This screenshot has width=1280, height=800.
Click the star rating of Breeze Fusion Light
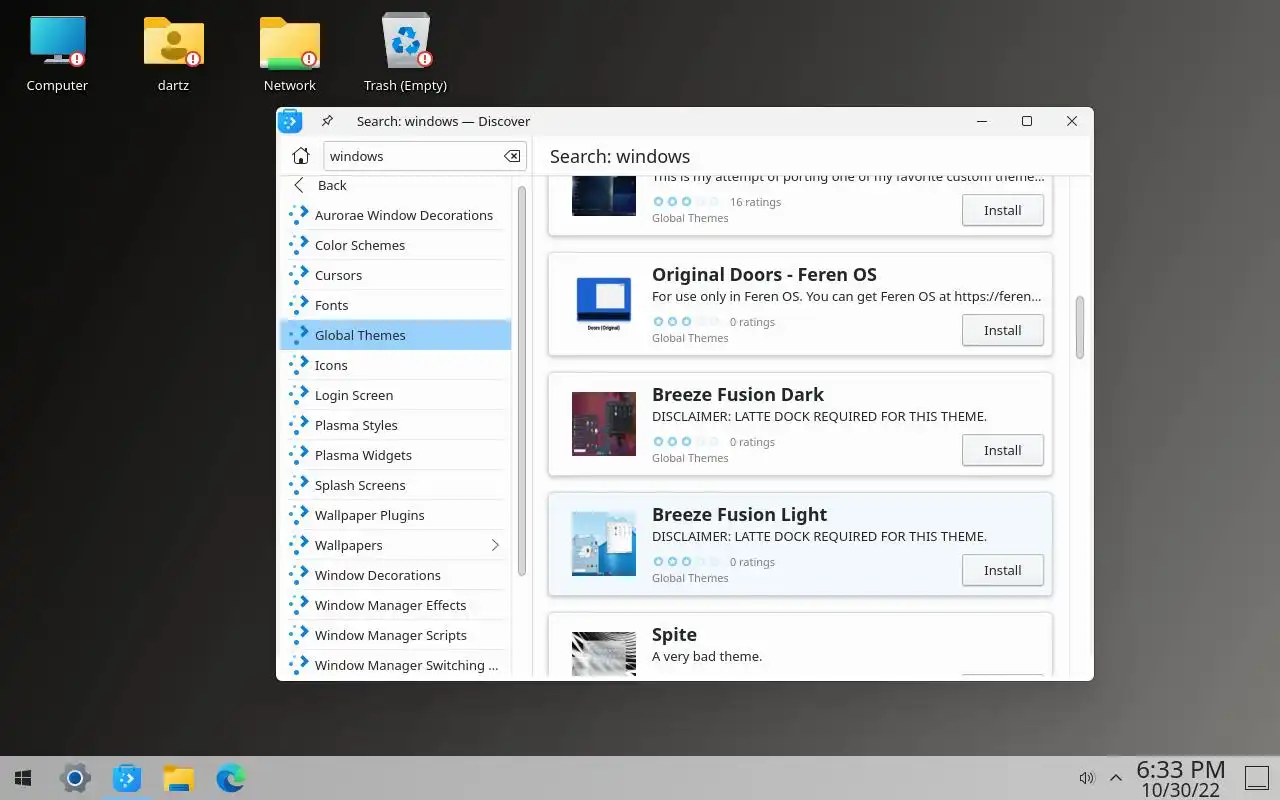tap(686, 562)
